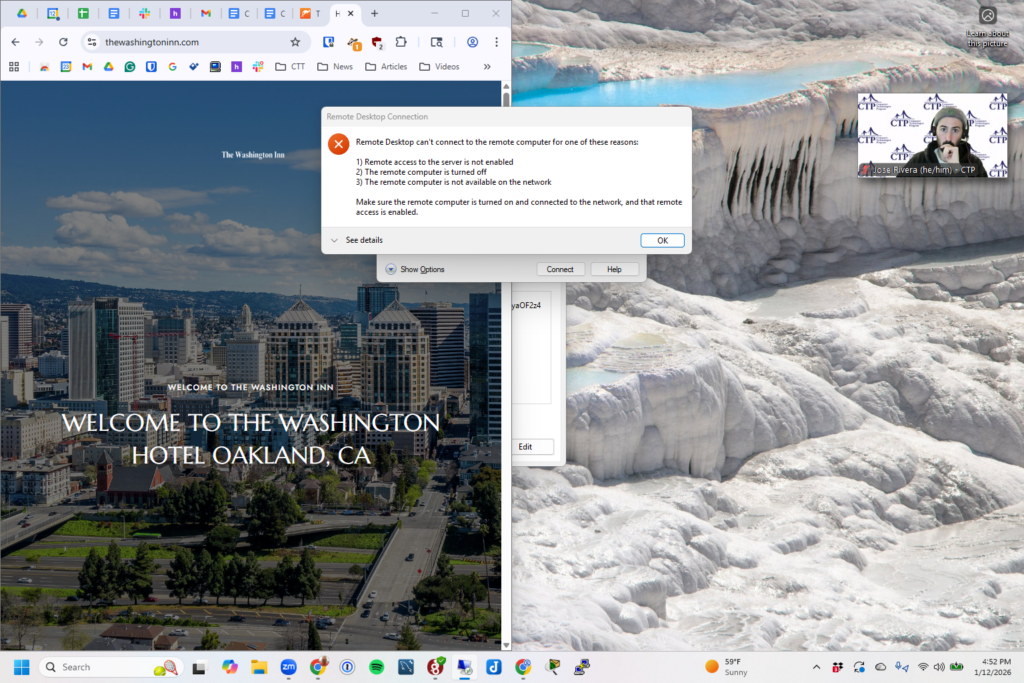Image resolution: width=1024 pixels, height=683 pixels.
Task: Switch to the Gmail browser tab
Action: (206, 14)
